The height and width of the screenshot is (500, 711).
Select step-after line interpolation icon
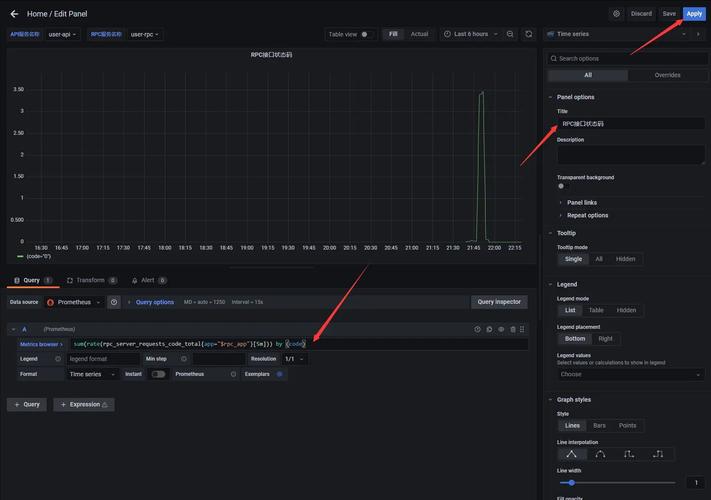pos(658,454)
